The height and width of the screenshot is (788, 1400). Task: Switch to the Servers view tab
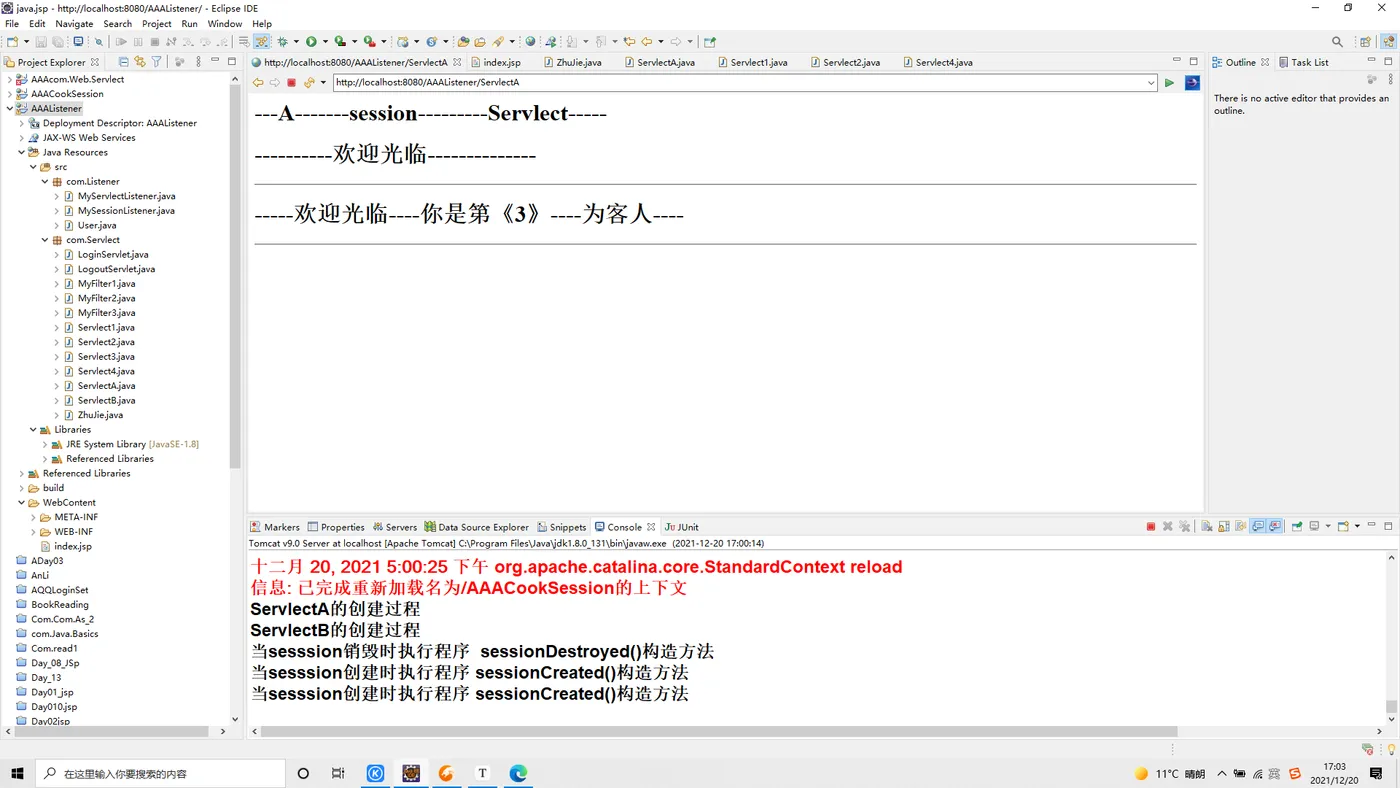pyautogui.click(x=395, y=527)
